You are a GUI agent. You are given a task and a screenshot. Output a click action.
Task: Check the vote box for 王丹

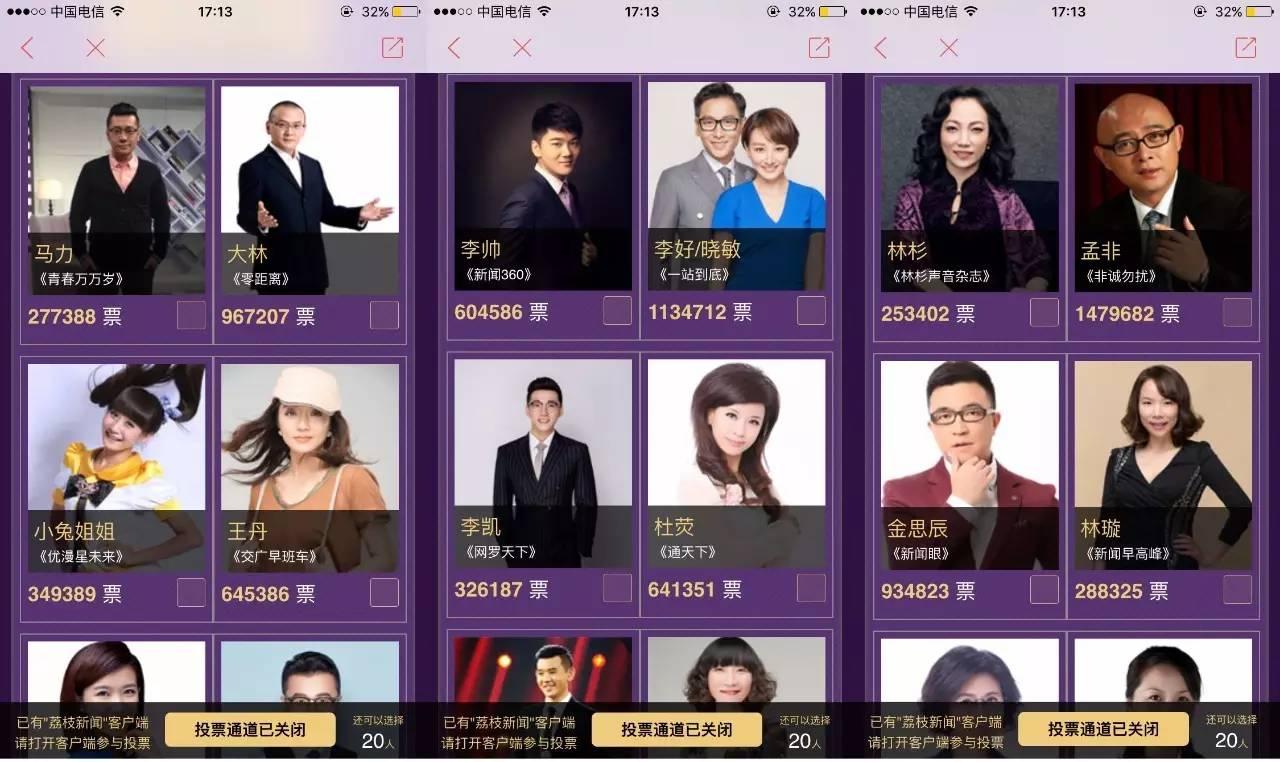[x=384, y=592]
